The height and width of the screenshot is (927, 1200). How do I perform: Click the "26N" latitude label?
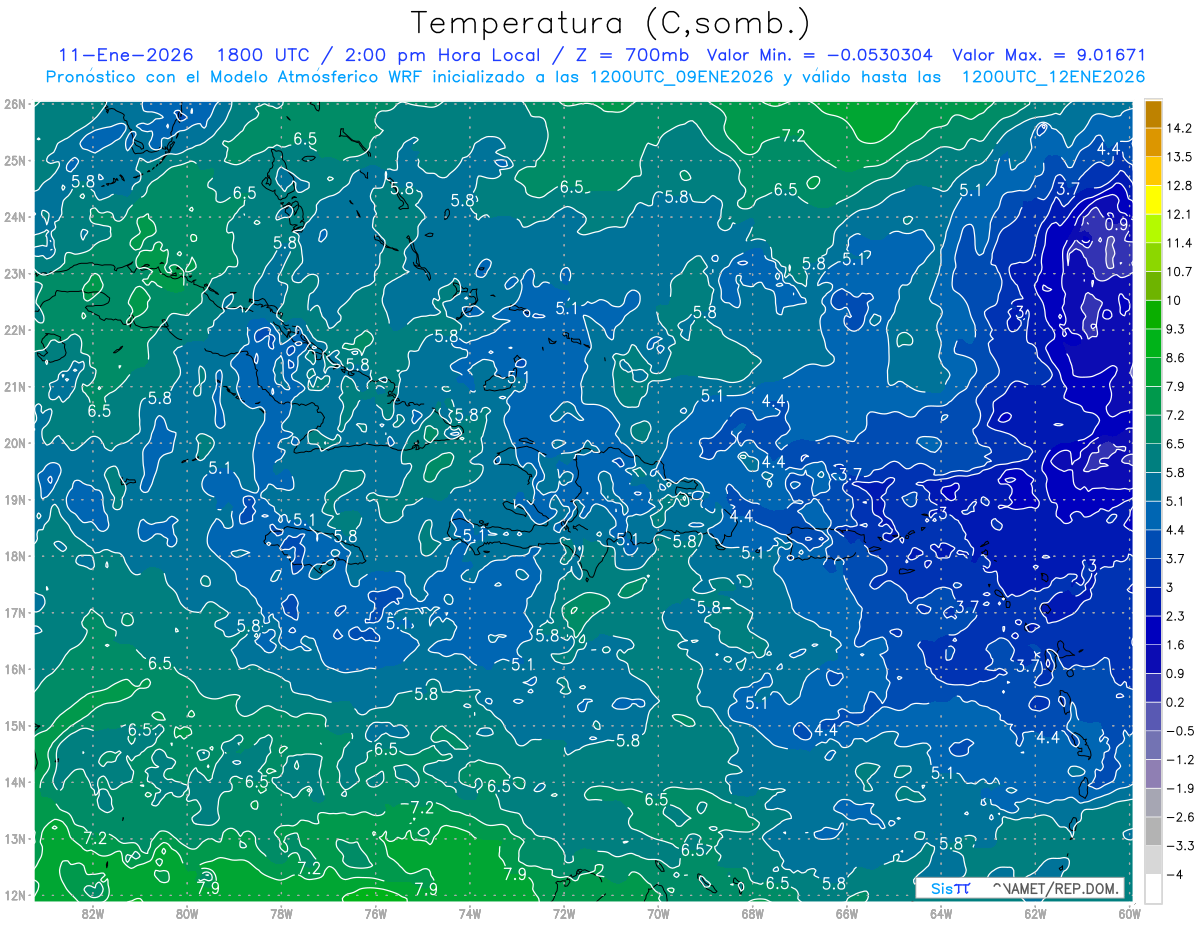14,103
